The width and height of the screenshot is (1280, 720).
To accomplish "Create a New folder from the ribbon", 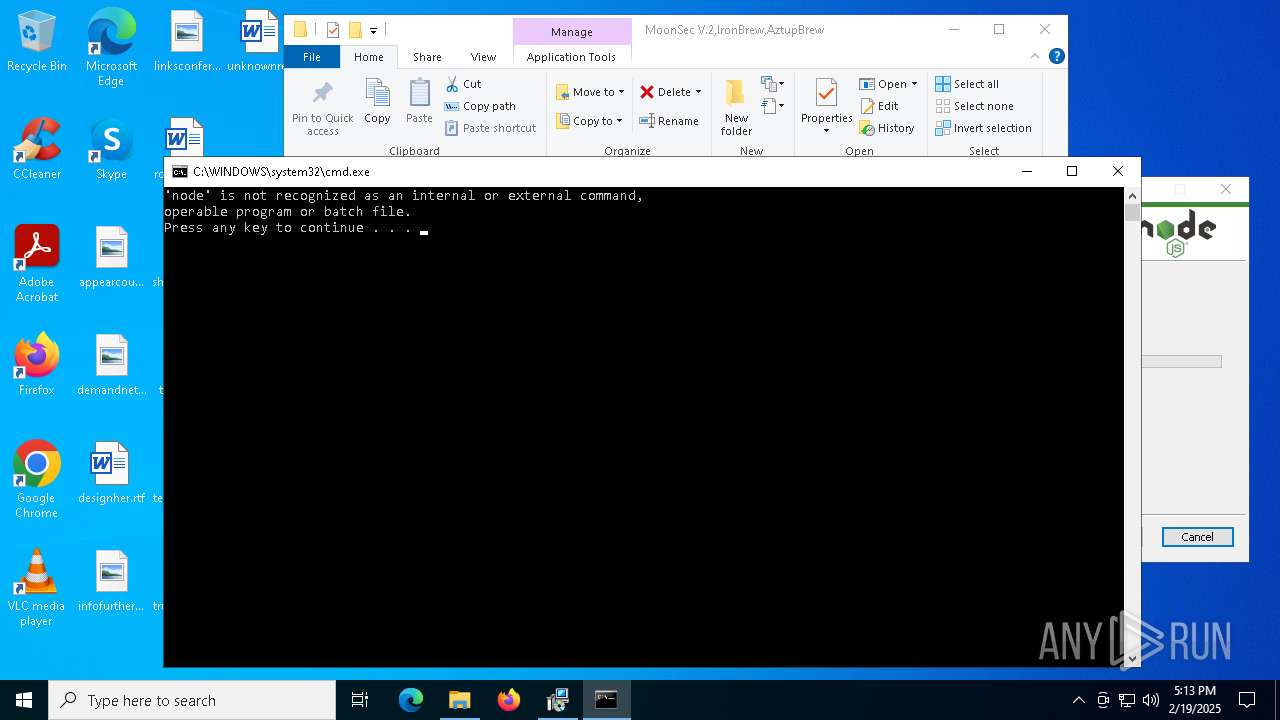I will click(x=736, y=108).
